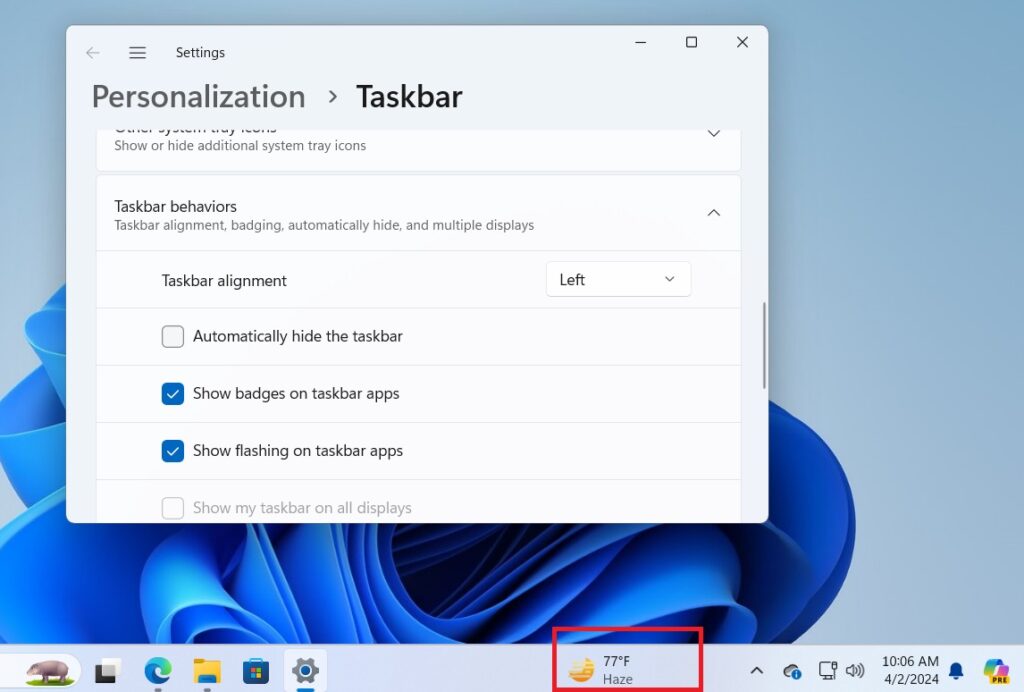The width and height of the screenshot is (1024, 692).
Task: Uncheck Show flashing on taskbar apps
Action: click(172, 450)
